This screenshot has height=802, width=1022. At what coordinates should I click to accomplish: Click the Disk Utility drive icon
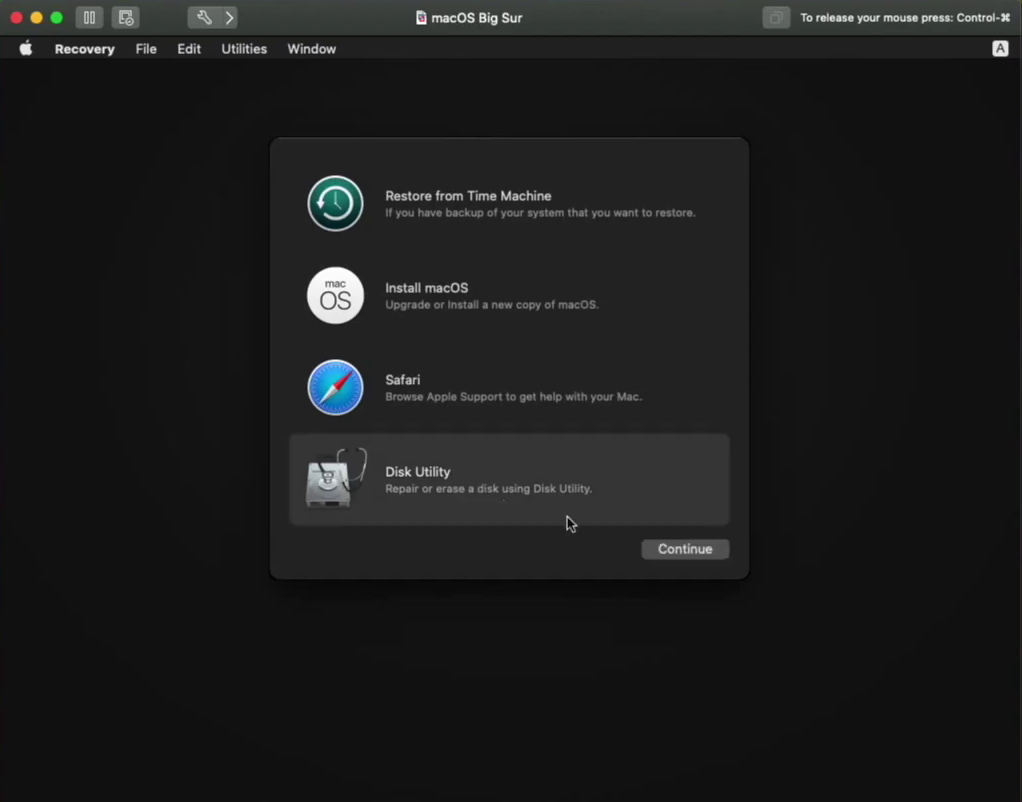[336, 479]
